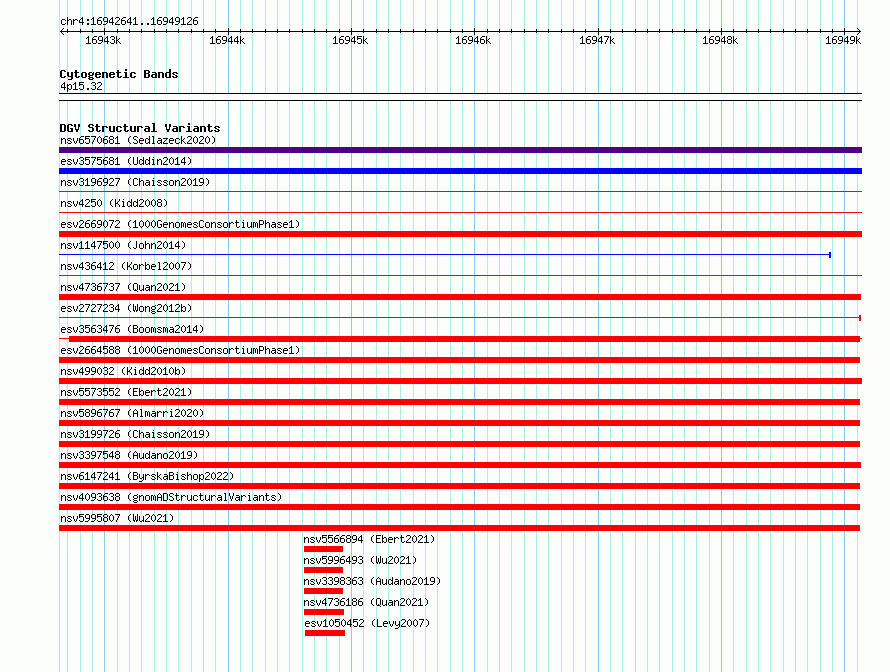Click the short red nsv5566894 variant bar
This screenshot has height=672, width=890.
pyautogui.click(x=324, y=549)
